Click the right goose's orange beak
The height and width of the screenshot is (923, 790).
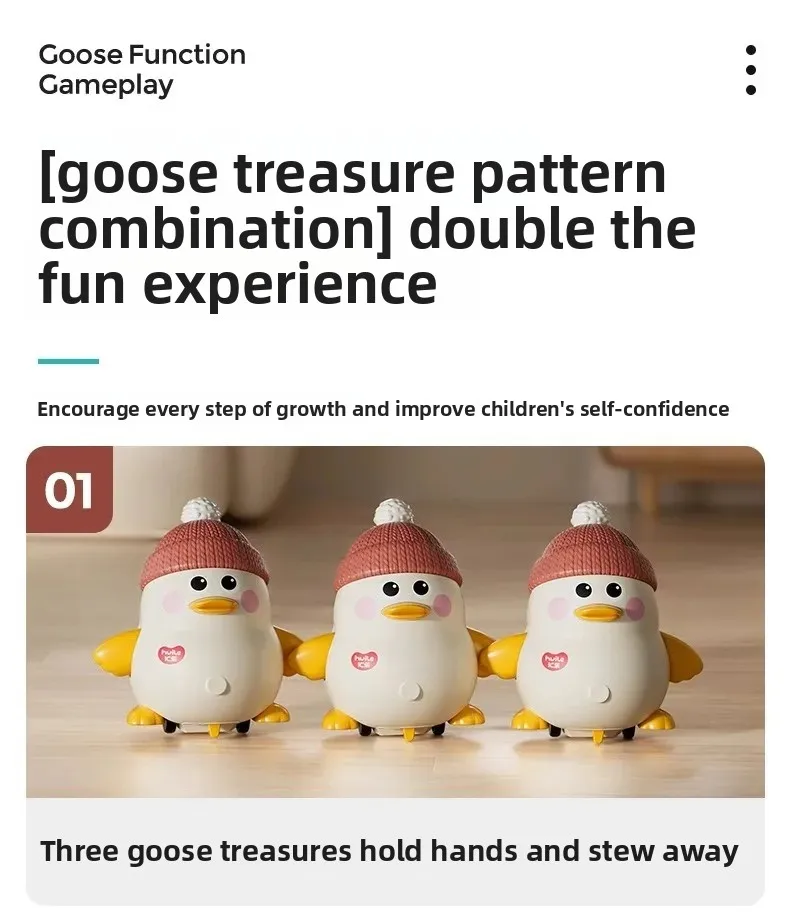[x=599, y=612]
